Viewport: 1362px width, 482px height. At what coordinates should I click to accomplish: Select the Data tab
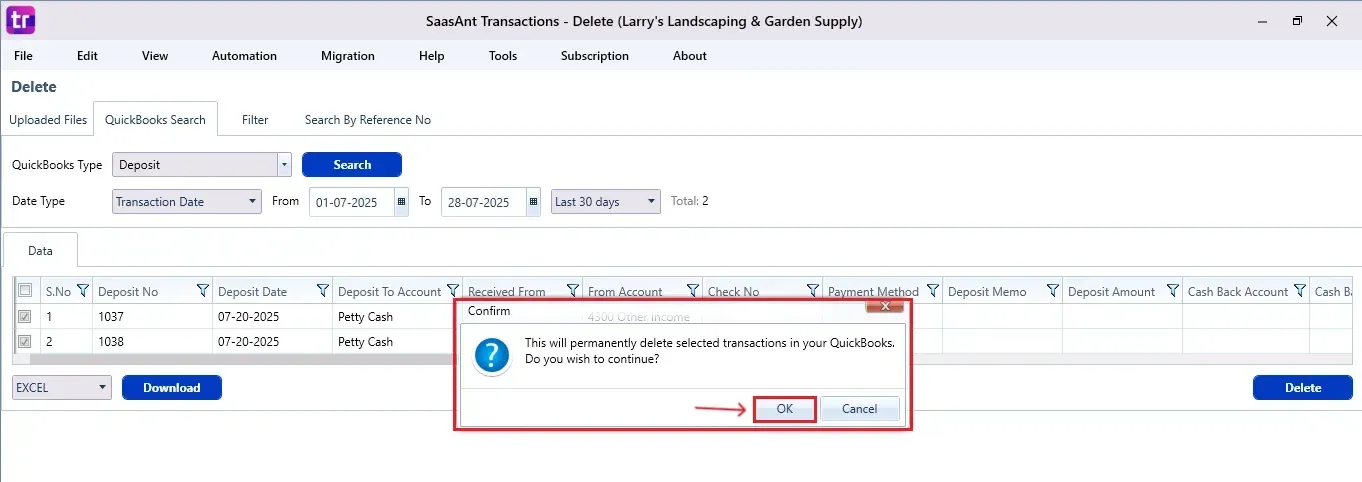point(40,251)
